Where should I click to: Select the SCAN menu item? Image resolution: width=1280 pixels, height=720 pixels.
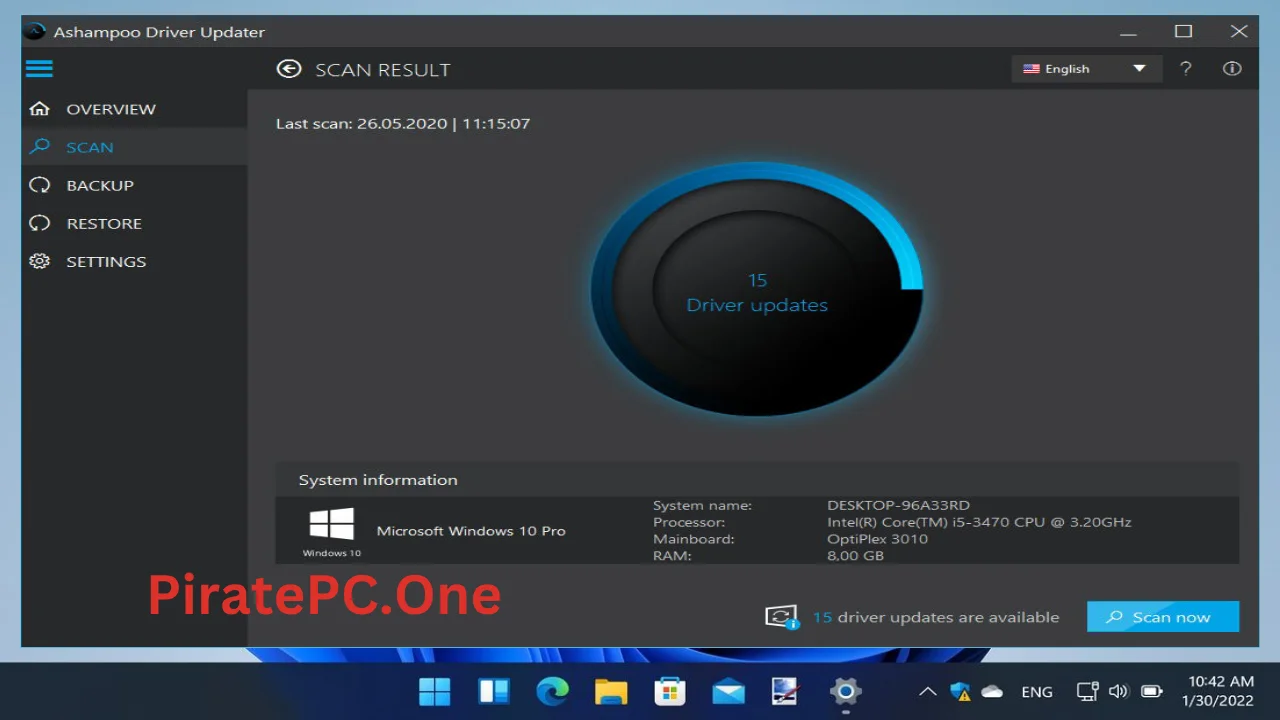click(x=134, y=147)
